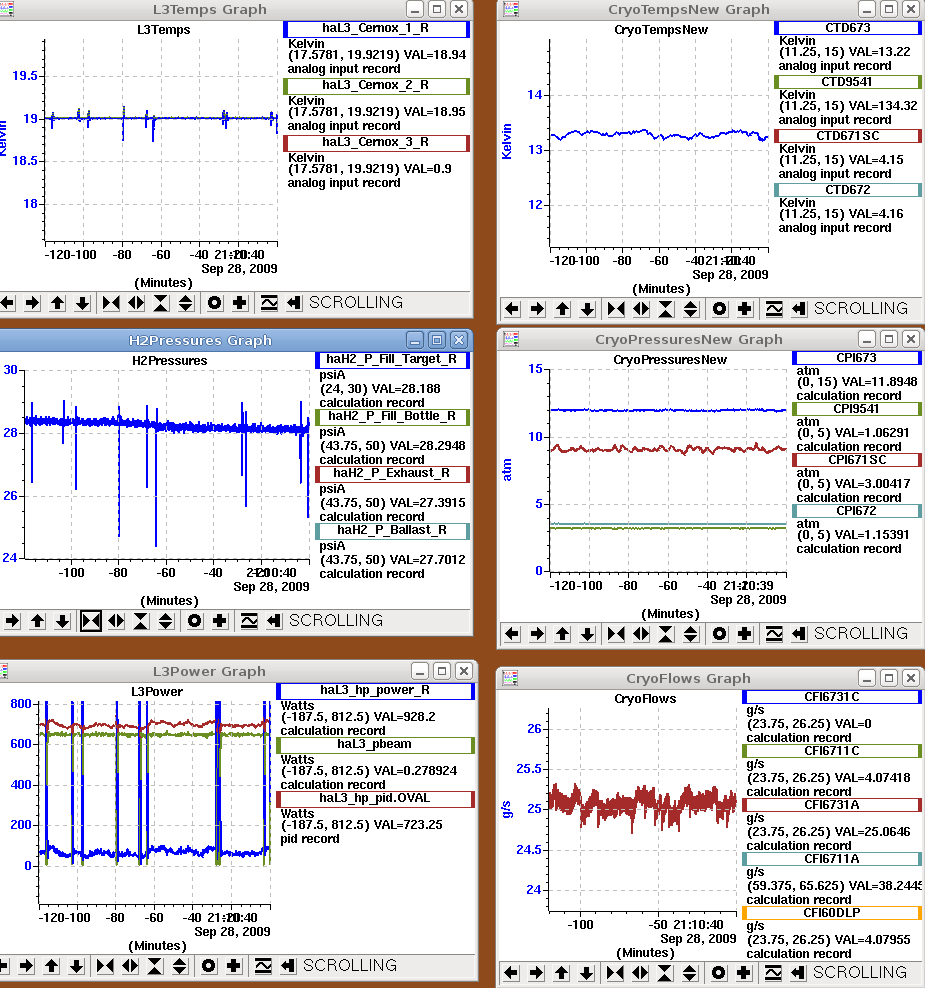Compress the time axis in L3Power Graph
925x988 pixels.
tap(105, 966)
